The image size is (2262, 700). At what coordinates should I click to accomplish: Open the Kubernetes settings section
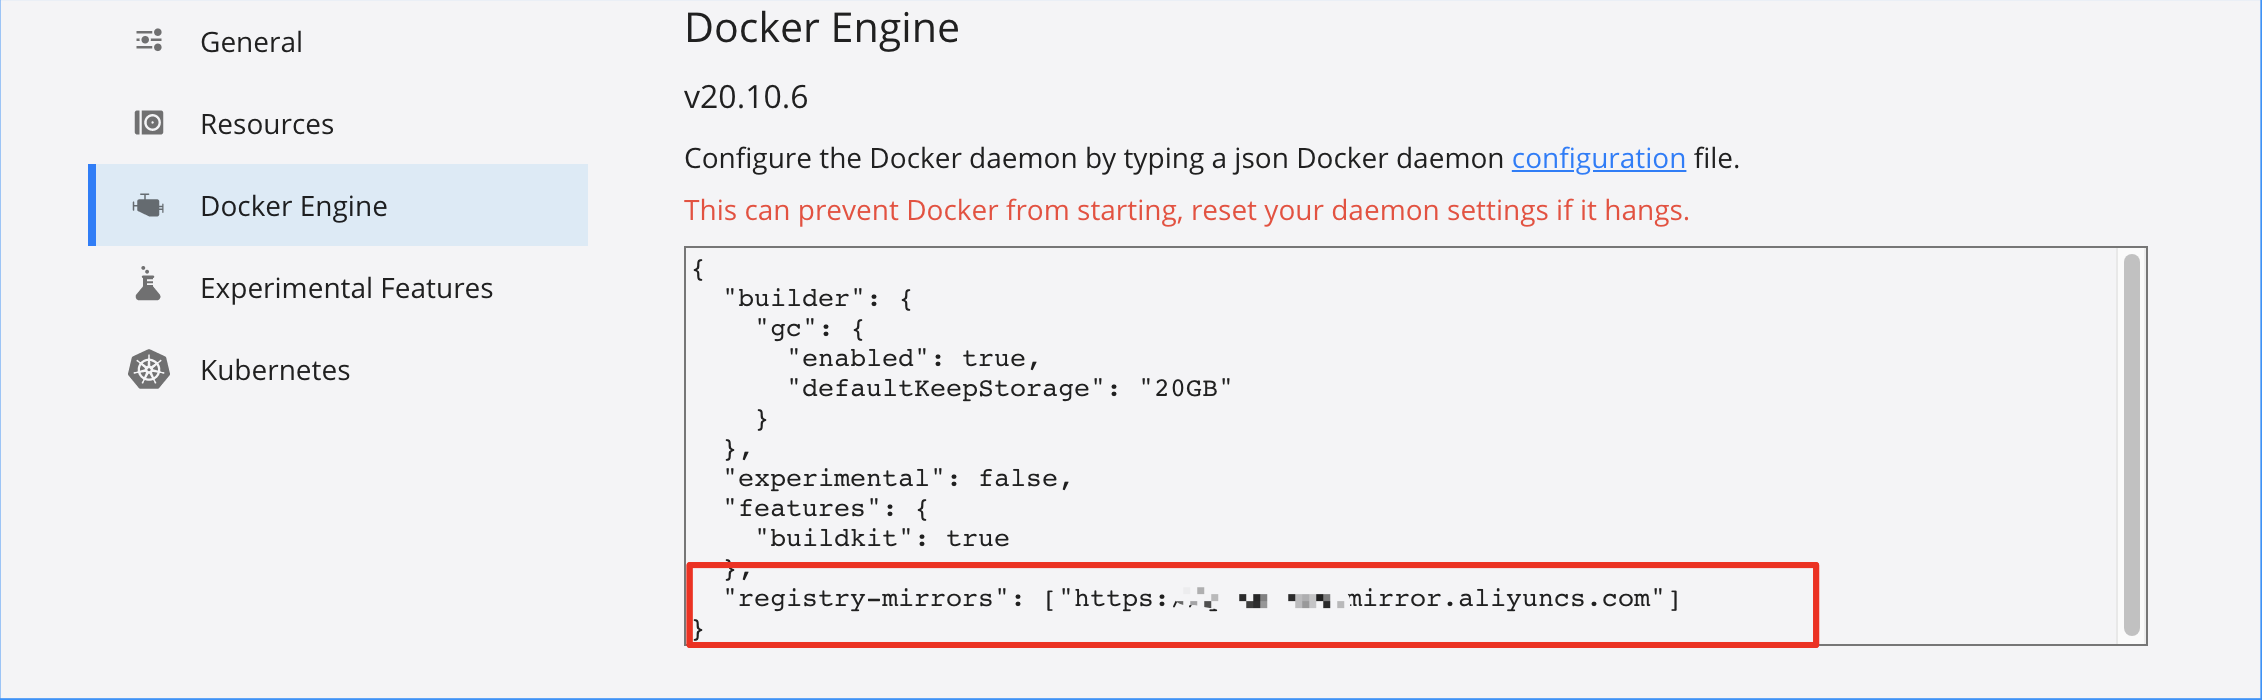click(x=275, y=370)
